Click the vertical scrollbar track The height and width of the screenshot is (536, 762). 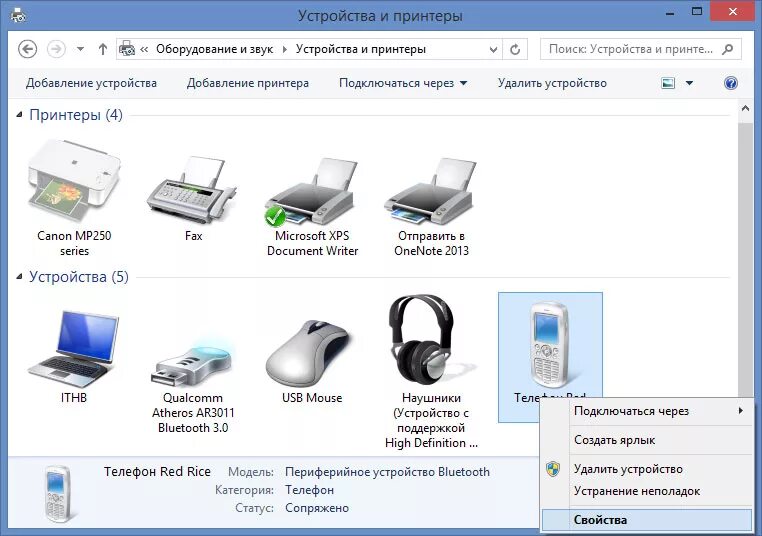(745, 258)
